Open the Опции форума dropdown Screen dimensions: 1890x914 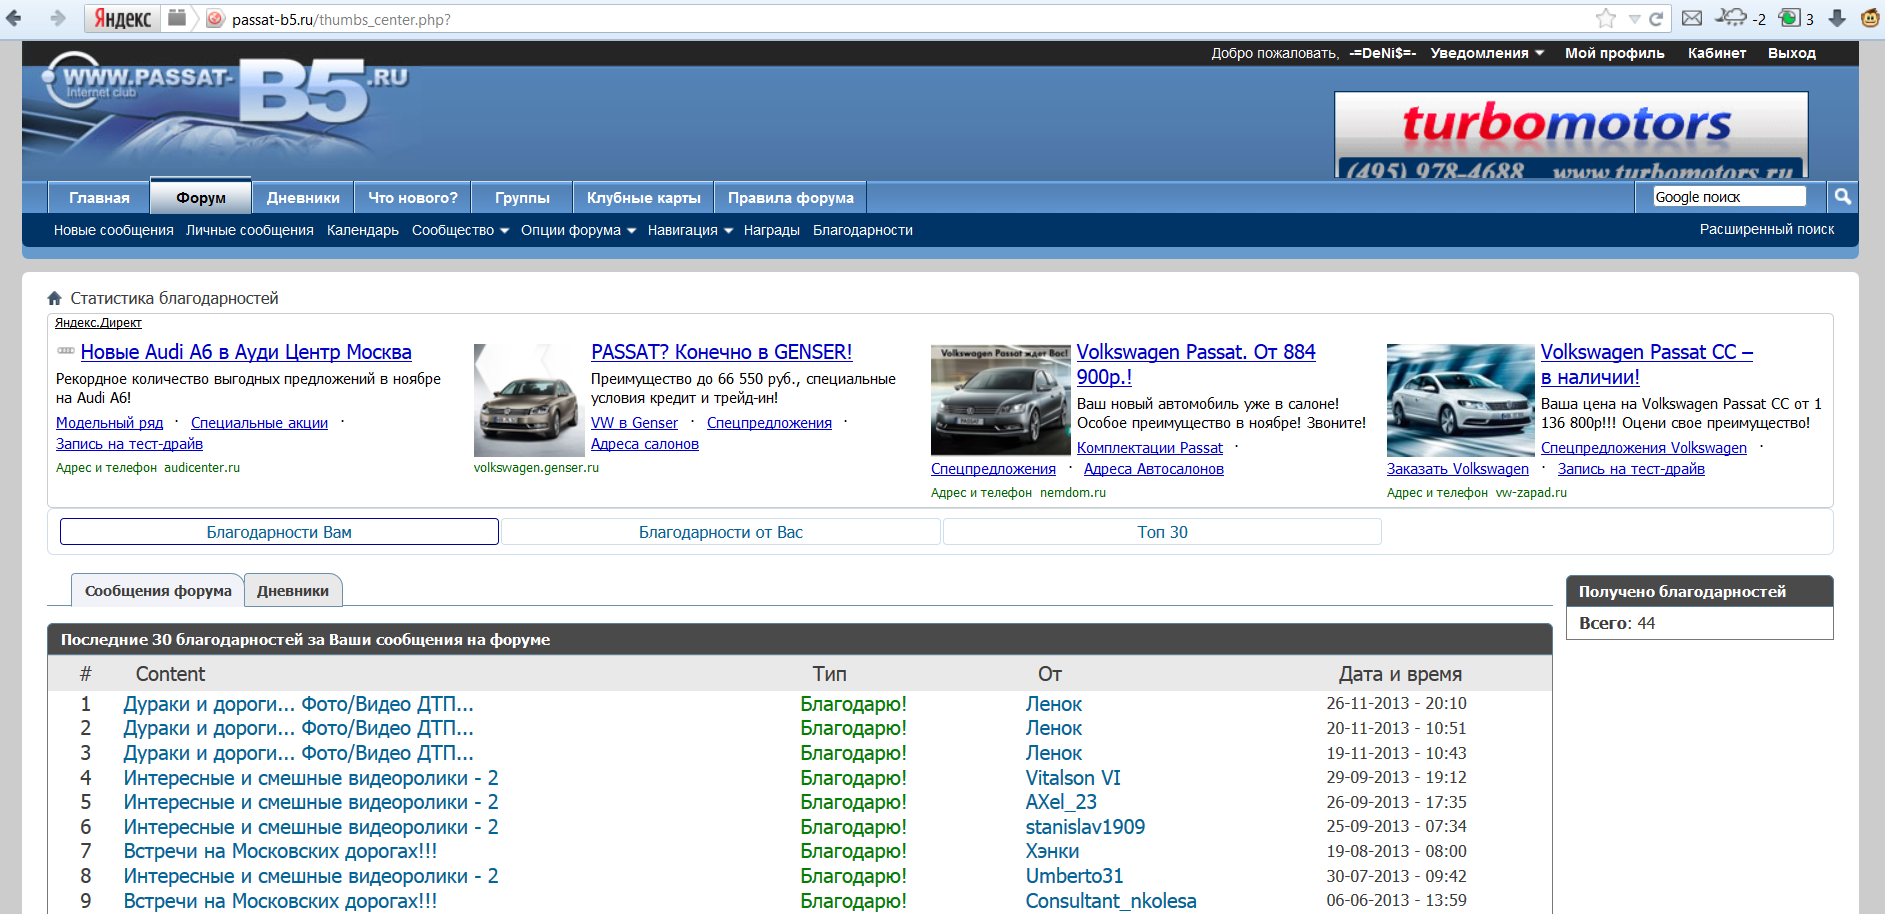pos(578,230)
